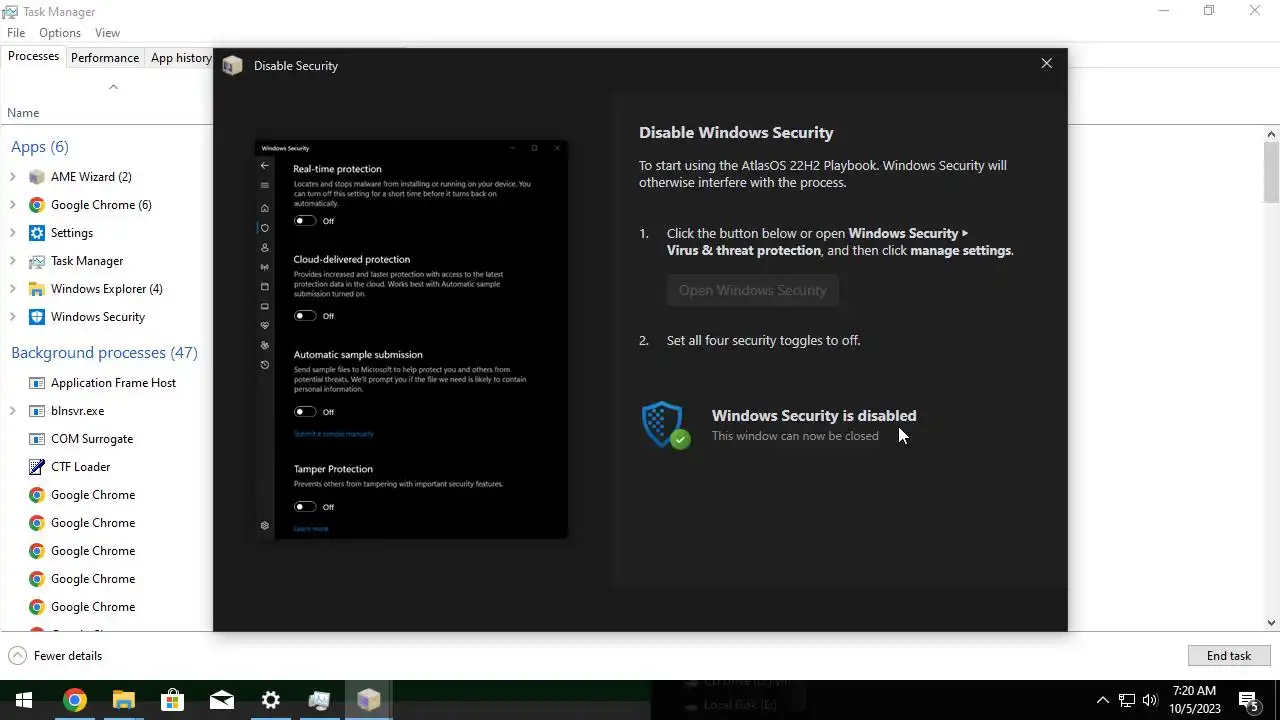This screenshot has width=1280, height=720.
Task: Open the View menu in Task Manager
Action: 107,33
